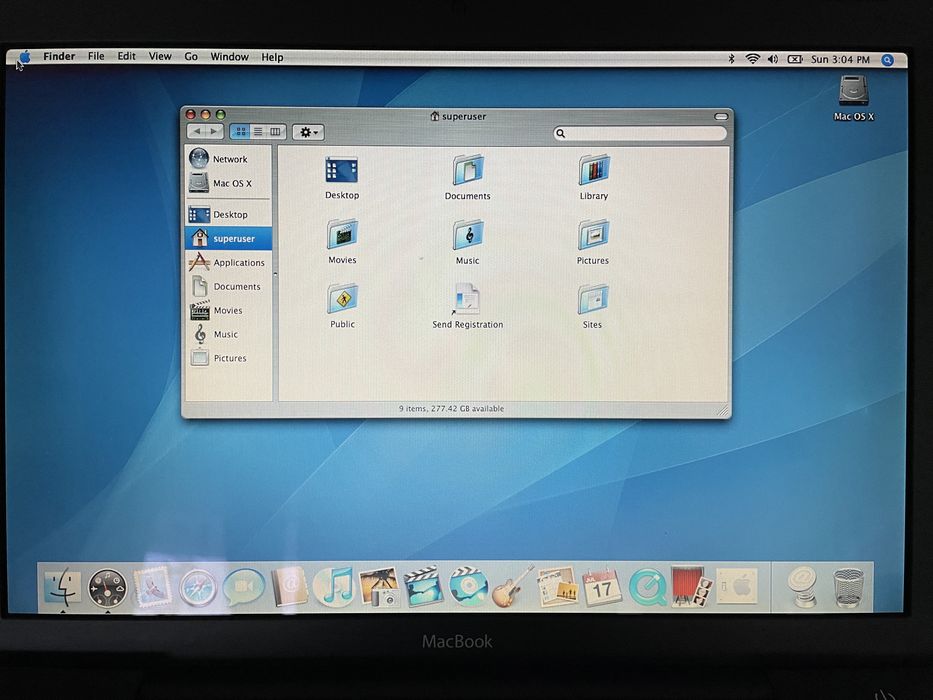Image resolution: width=933 pixels, height=700 pixels.
Task: Select the Sites folder icon
Action: pyautogui.click(x=593, y=299)
